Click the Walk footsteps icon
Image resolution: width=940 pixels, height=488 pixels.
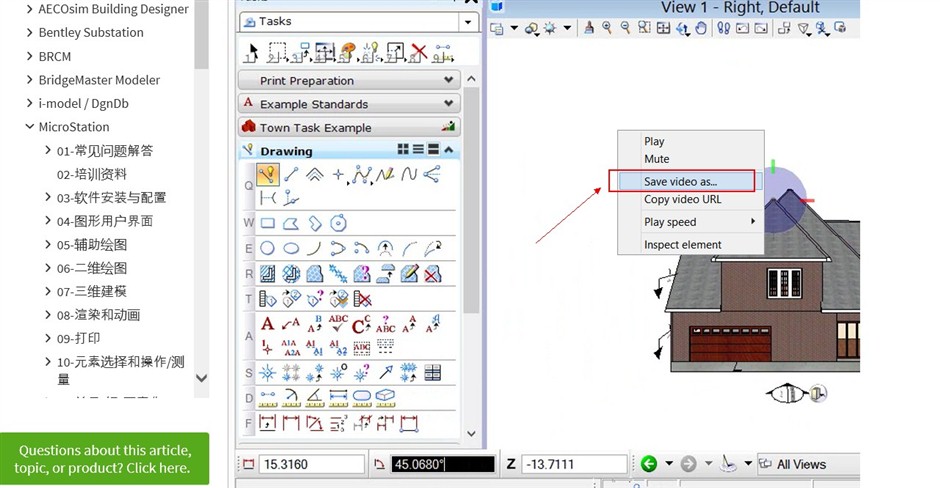[x=724, y=28]
